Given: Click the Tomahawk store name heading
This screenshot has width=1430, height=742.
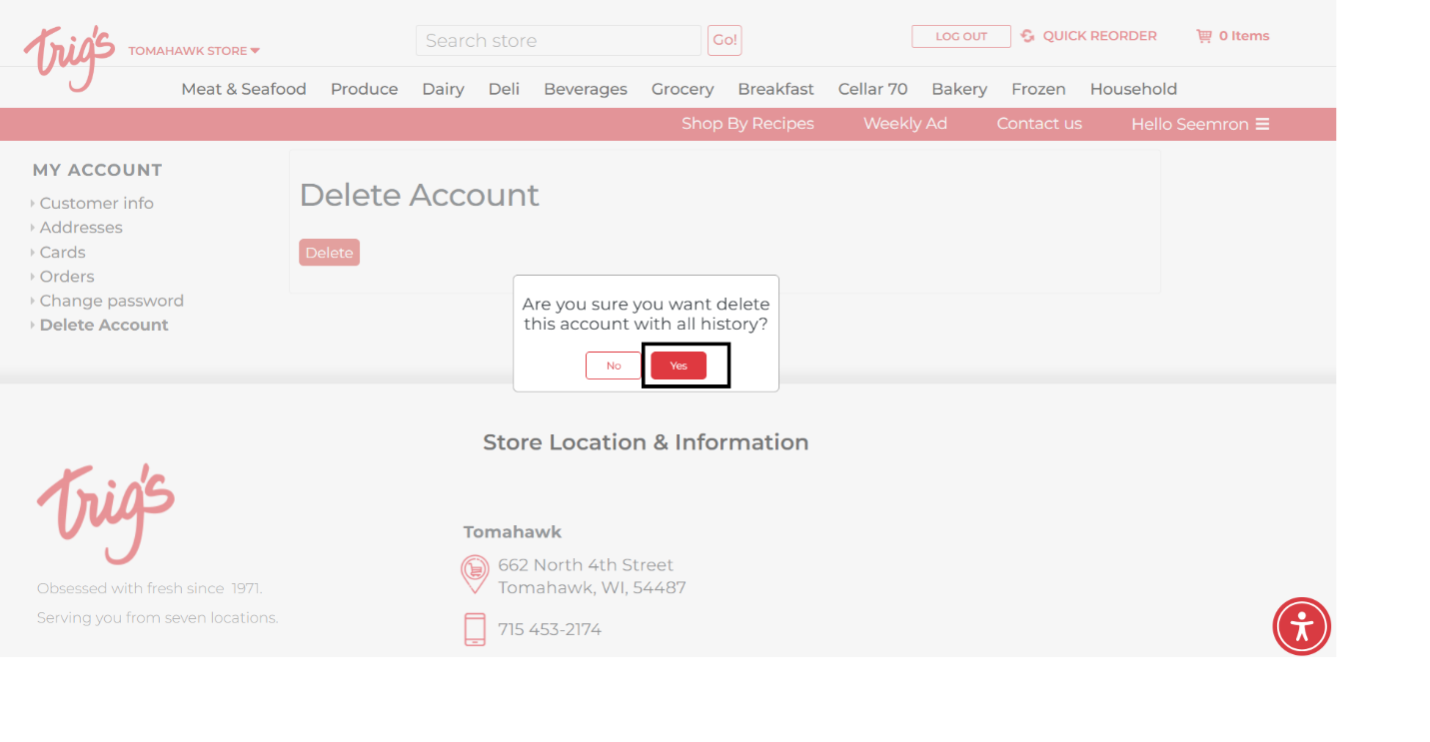Looking at the screenshot, I should (512, 532).
